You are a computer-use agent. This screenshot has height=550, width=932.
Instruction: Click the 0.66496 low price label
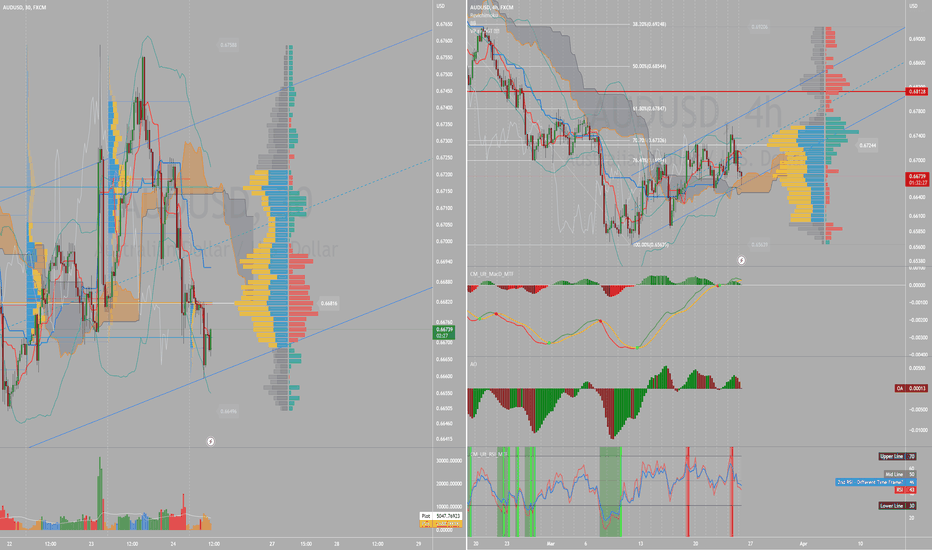pyautogui.click(x=228, y=411)
